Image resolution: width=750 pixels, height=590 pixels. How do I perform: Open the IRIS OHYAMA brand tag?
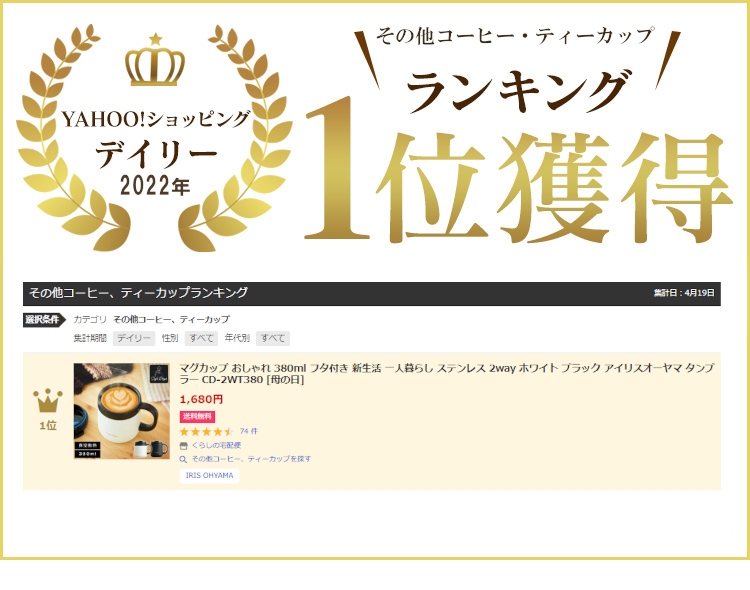click(210, 476)
